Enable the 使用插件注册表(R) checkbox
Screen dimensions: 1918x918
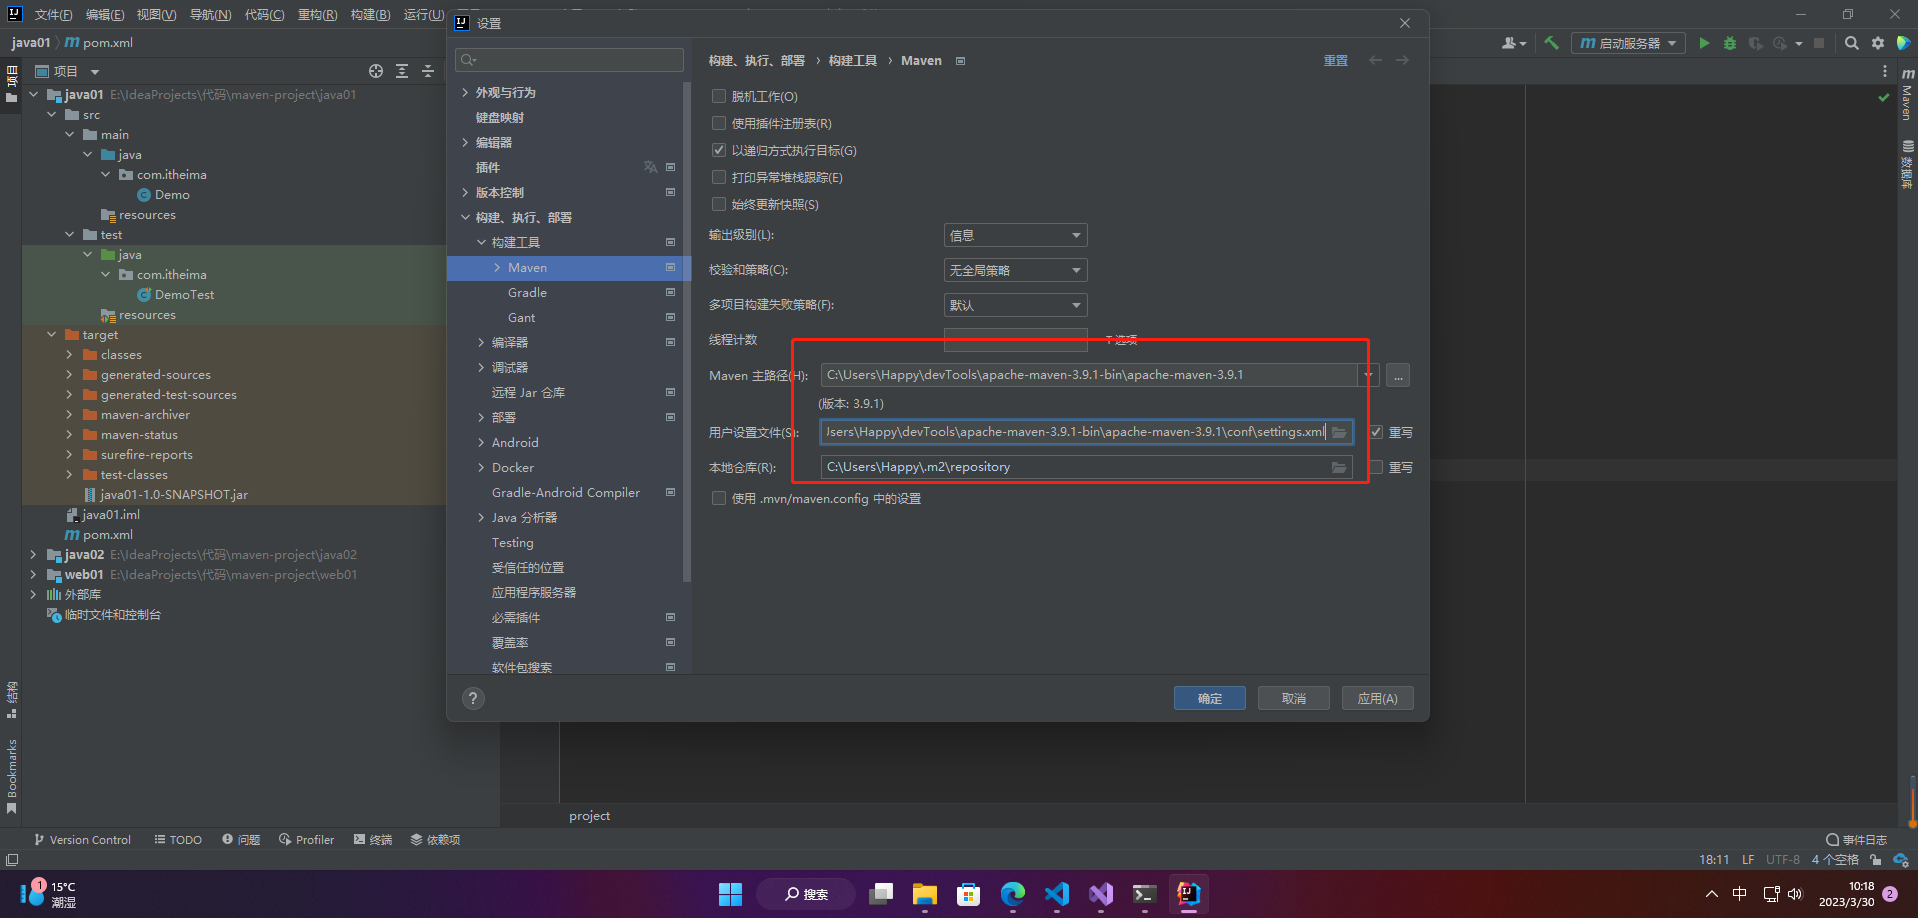click(x=718, y=123)
